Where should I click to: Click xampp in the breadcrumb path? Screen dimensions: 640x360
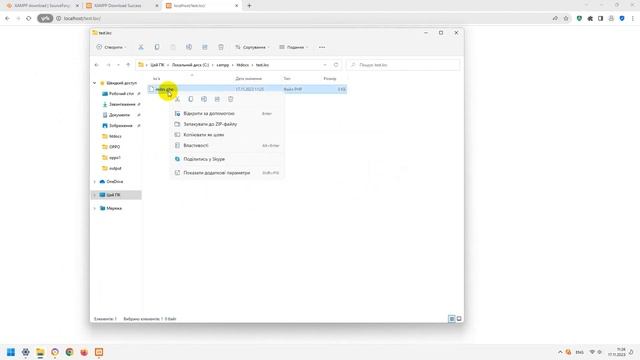click(x=222, y=65)
